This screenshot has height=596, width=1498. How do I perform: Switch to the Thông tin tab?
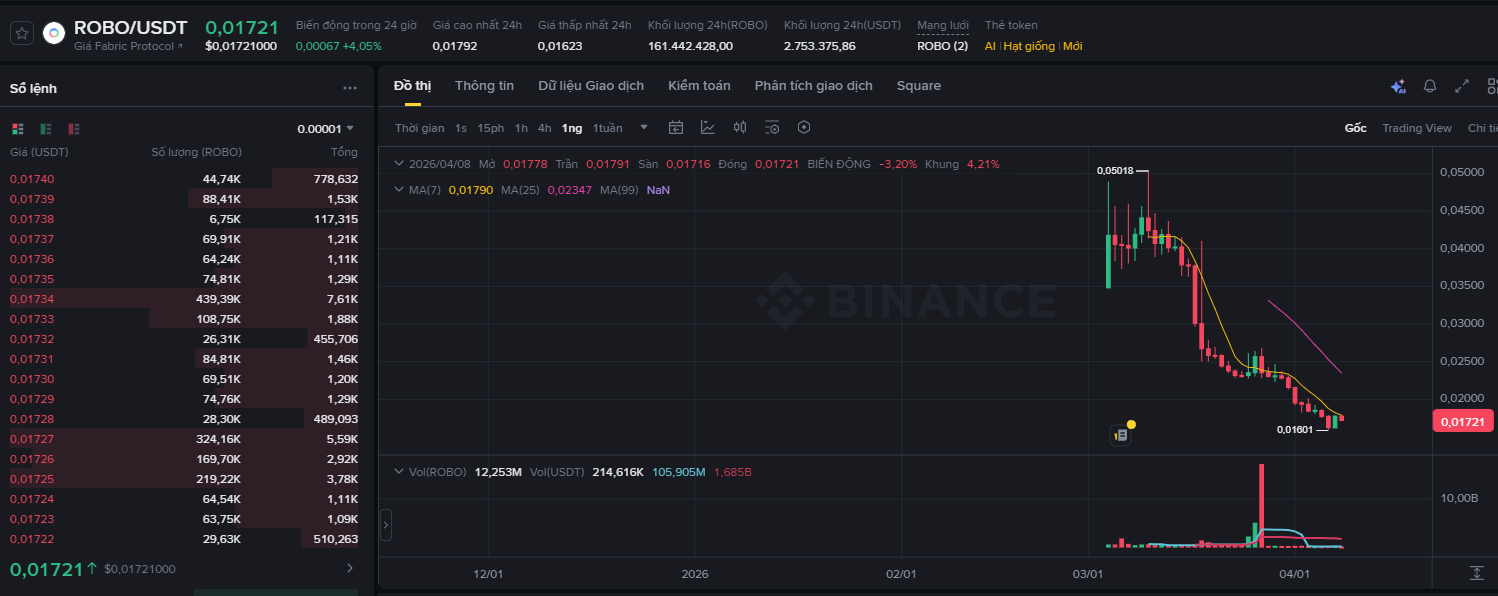[x=484, y=86]
